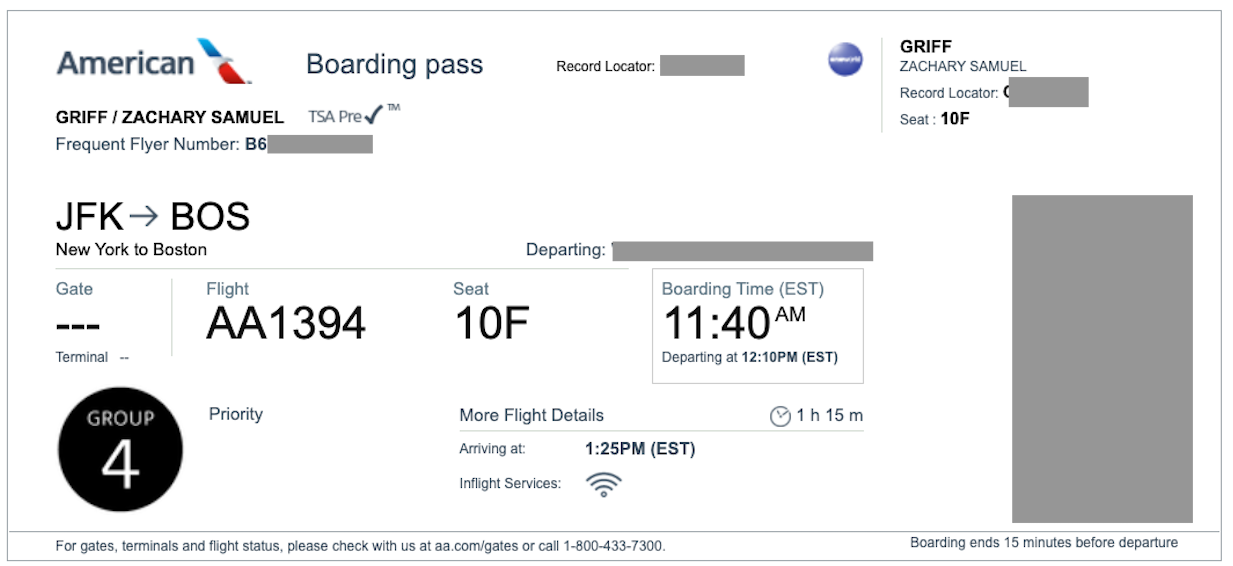
Task: Click the TSA Pre checkmark icon
Action: [x=374, y=116]
